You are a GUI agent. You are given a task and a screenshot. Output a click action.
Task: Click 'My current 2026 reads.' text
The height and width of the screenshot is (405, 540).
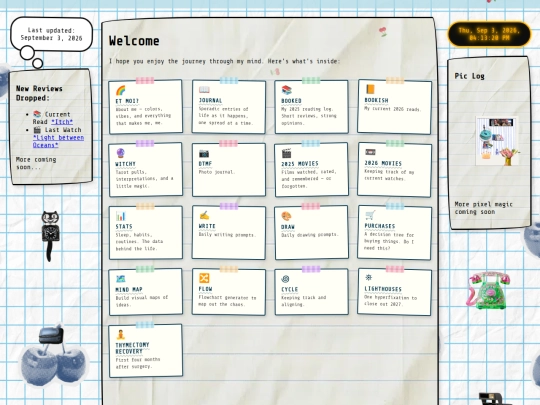(x=393, y=109)
